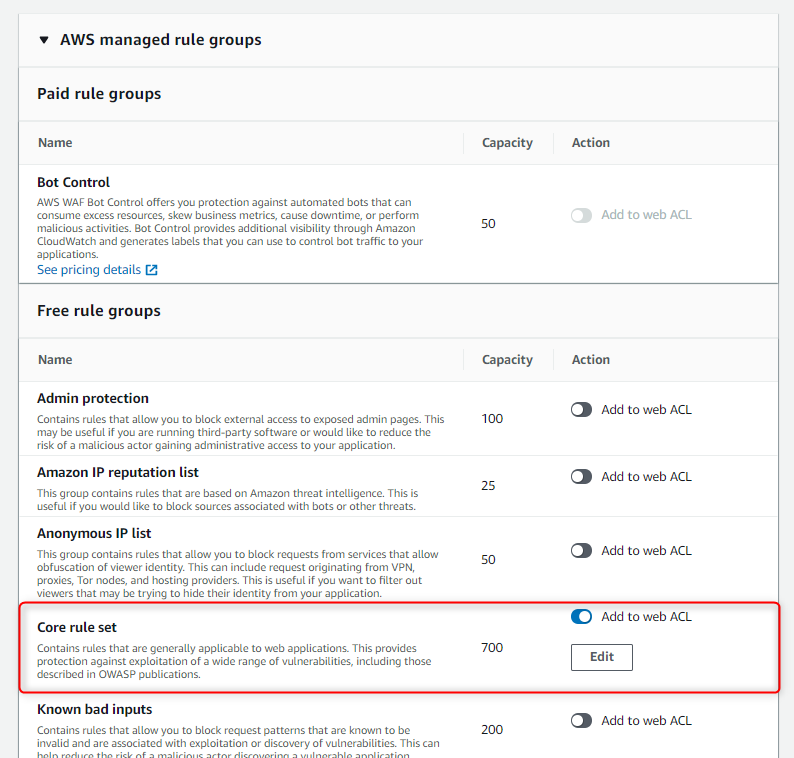Screen dimensions: 794x758
Task: Toggle the Bot Control web ACL switch
Action: pyautogui.click(x=581, y=215)
